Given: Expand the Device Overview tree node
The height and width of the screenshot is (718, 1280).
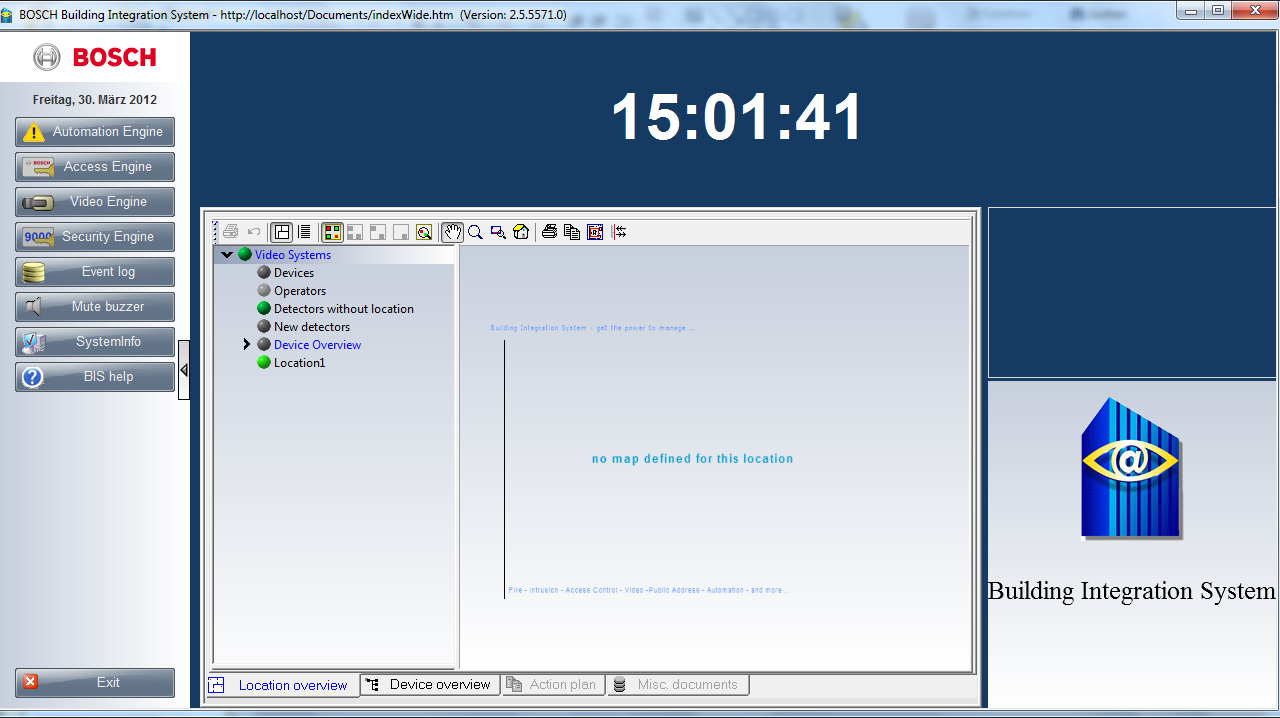Looking at the screenshot, I should tap(247, 344).
